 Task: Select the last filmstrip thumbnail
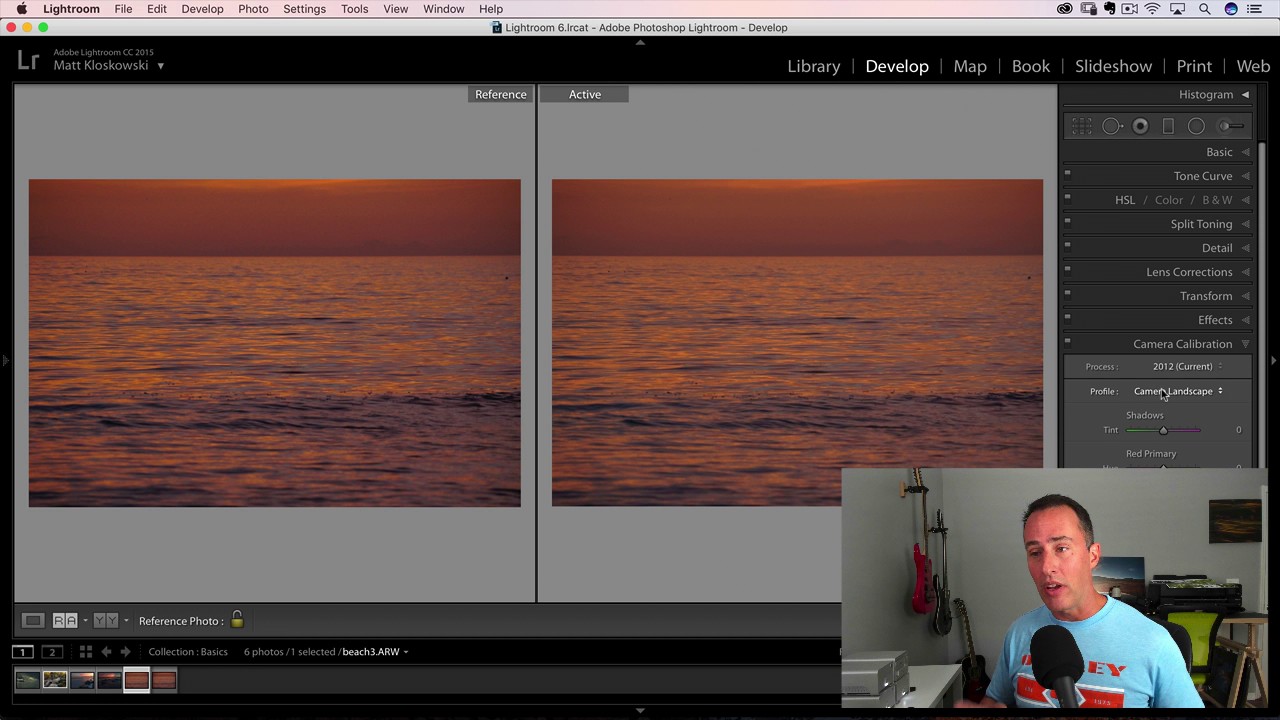tap(164, 681)
